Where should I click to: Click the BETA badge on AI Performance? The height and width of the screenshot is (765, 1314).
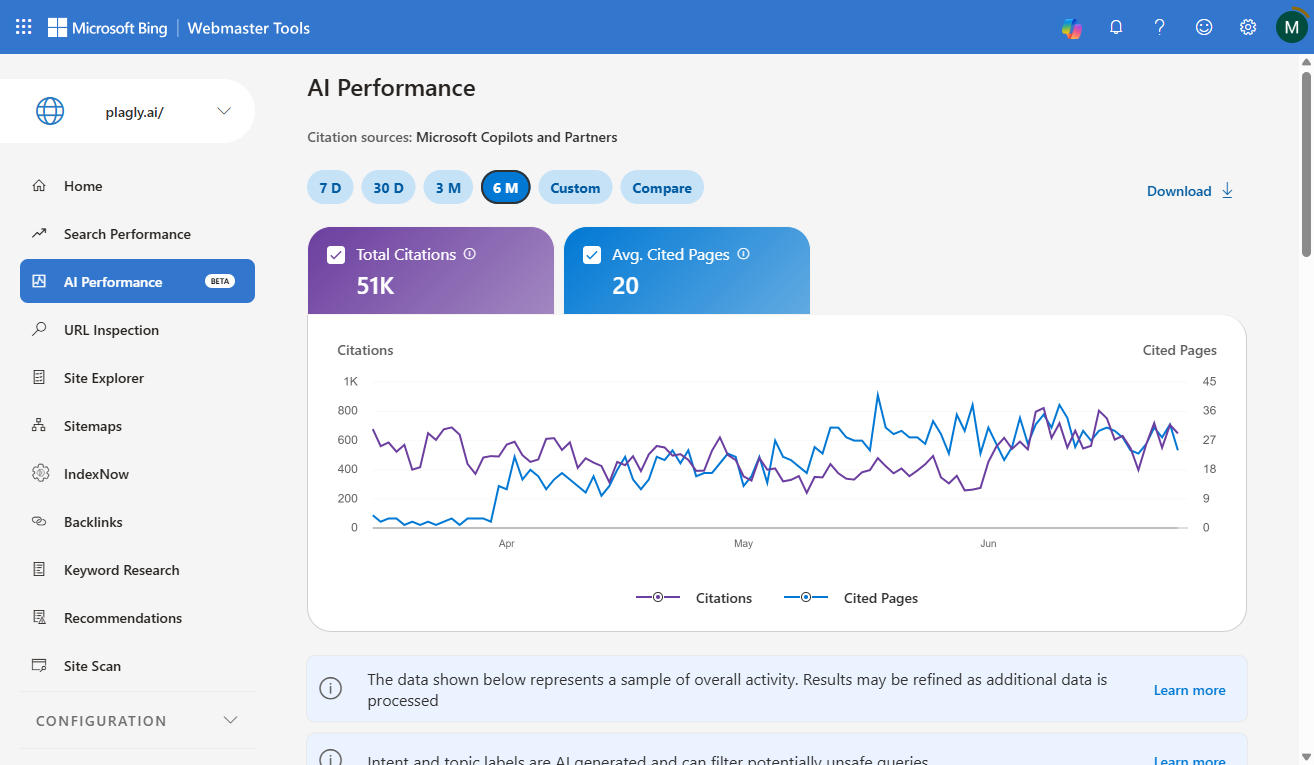(219, 282)
